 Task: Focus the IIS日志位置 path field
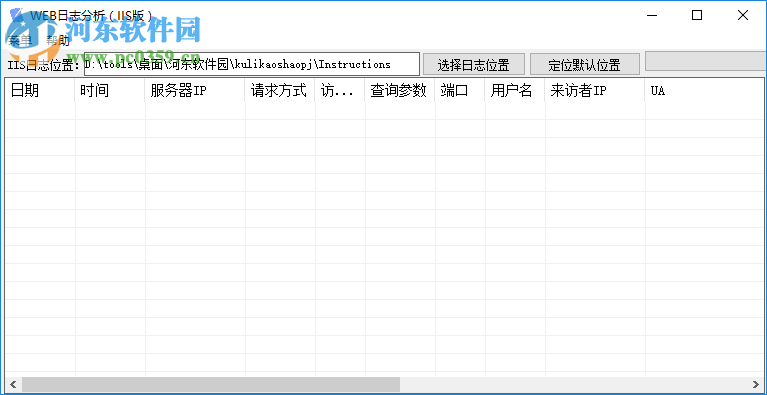tap(251, 64)
